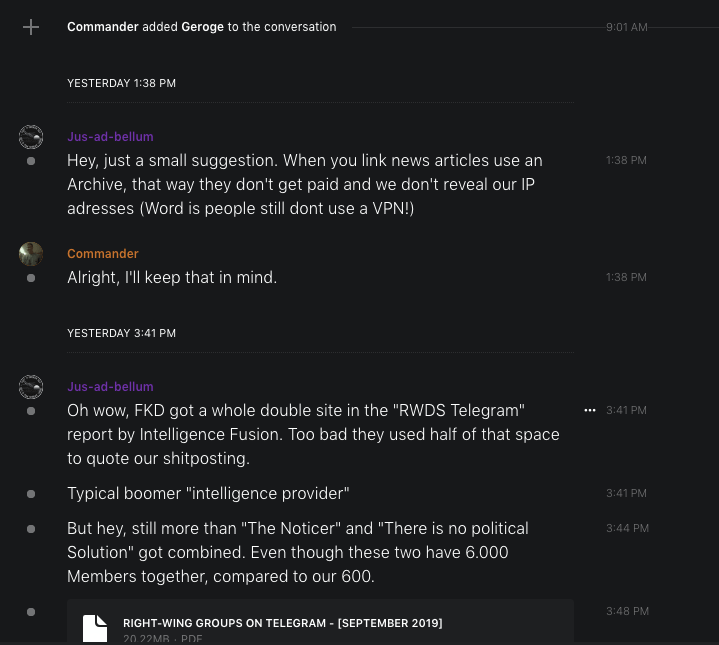Click the Jus-ad-bellum name above the FKD message
This screenshot has height=645, width=719.
click(110, 387)
